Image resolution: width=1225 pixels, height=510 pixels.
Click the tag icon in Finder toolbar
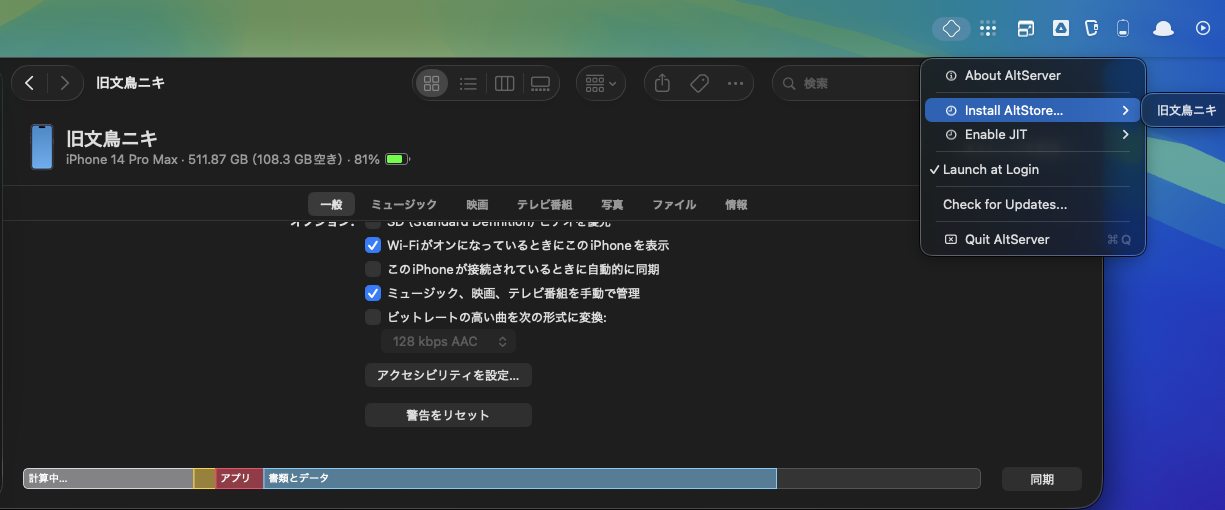tap(699, 84)
